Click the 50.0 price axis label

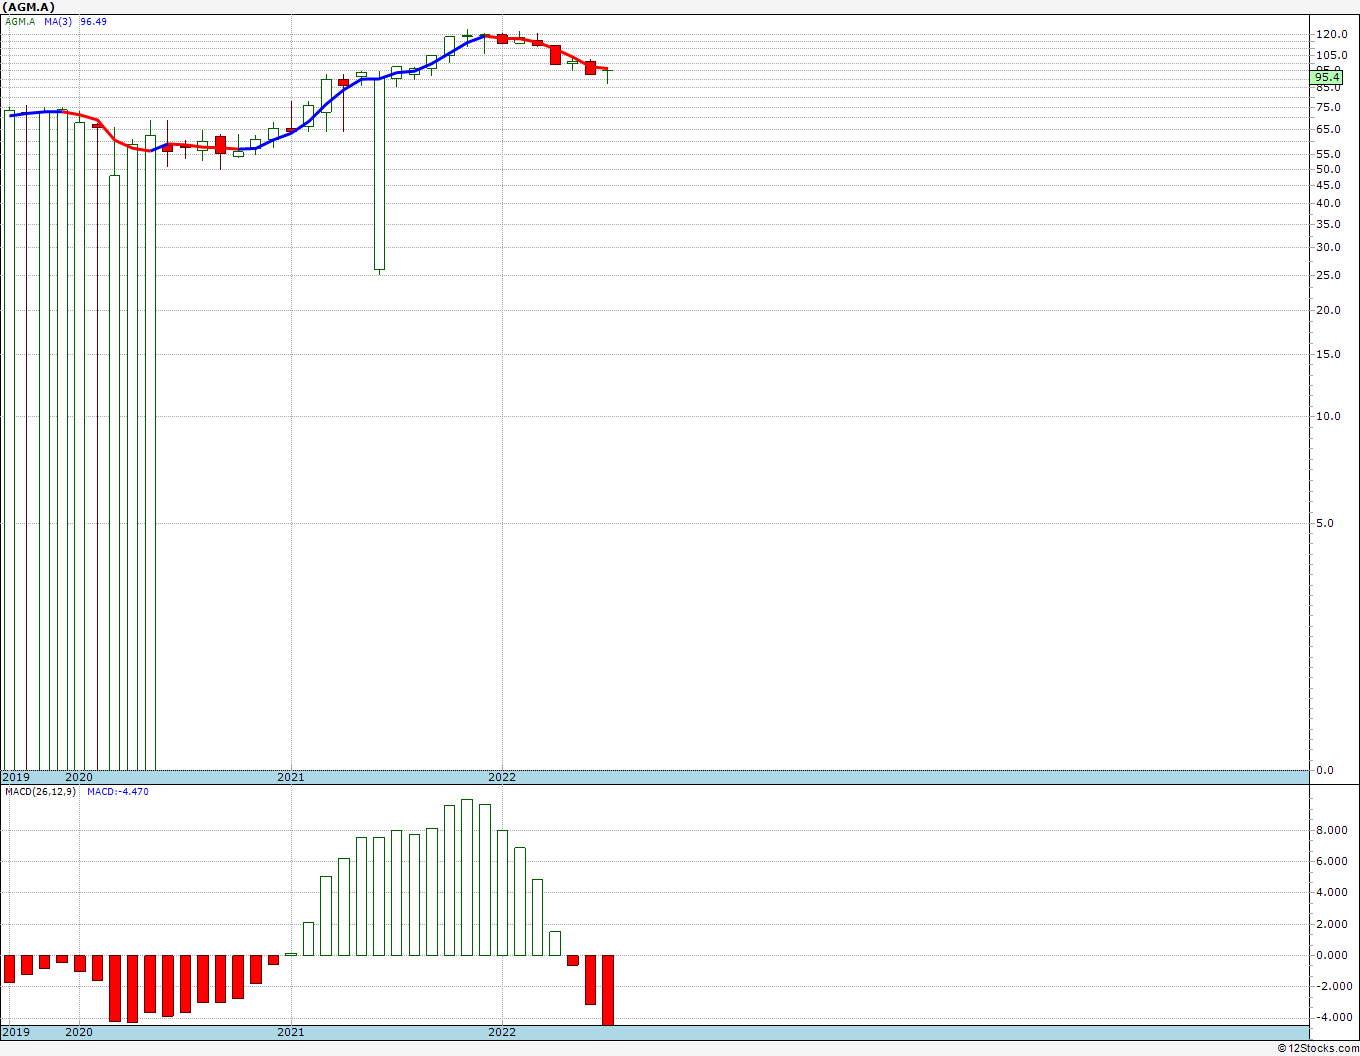[1329, 169]
